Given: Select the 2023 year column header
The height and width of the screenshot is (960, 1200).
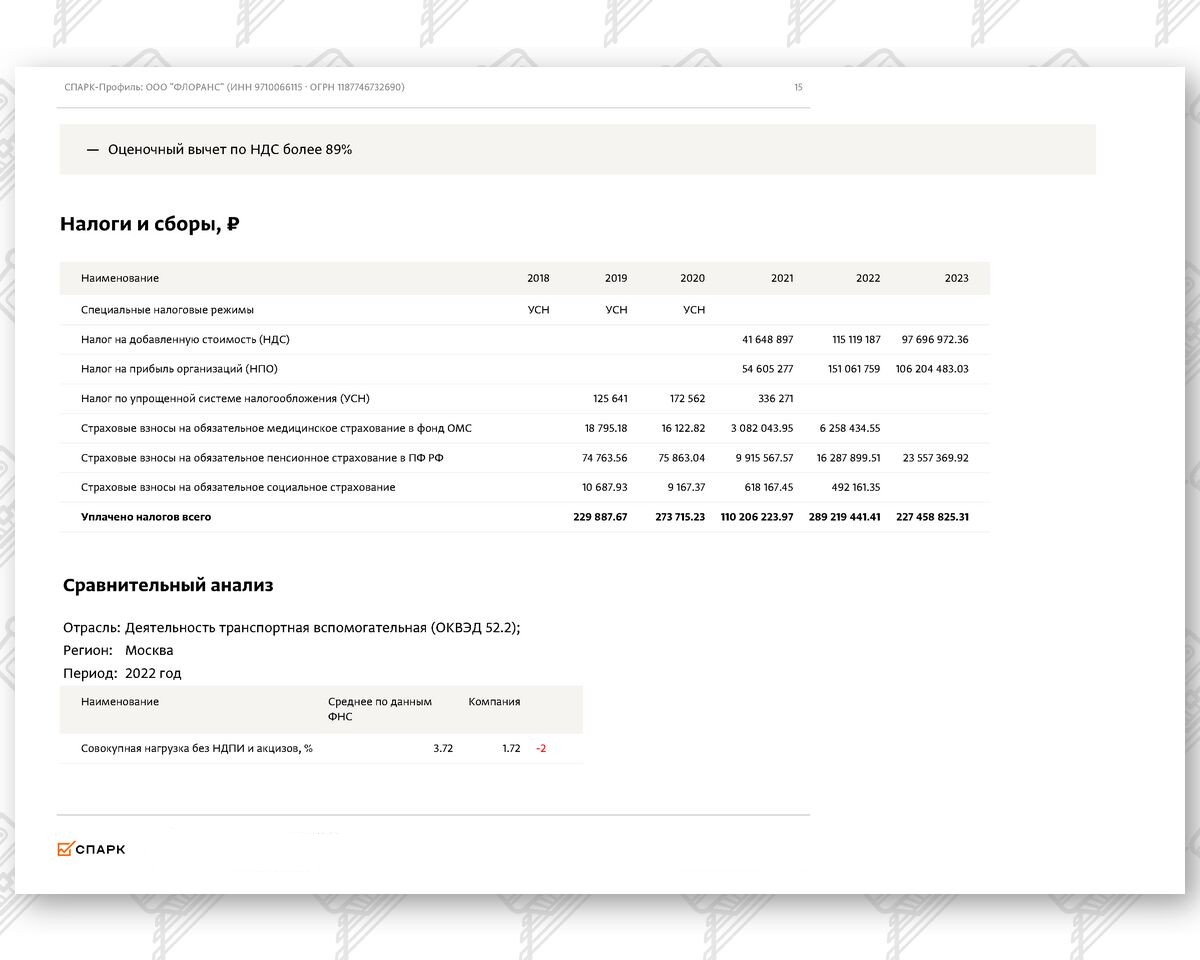Looking at the screenshot, I should coord(956,278).
